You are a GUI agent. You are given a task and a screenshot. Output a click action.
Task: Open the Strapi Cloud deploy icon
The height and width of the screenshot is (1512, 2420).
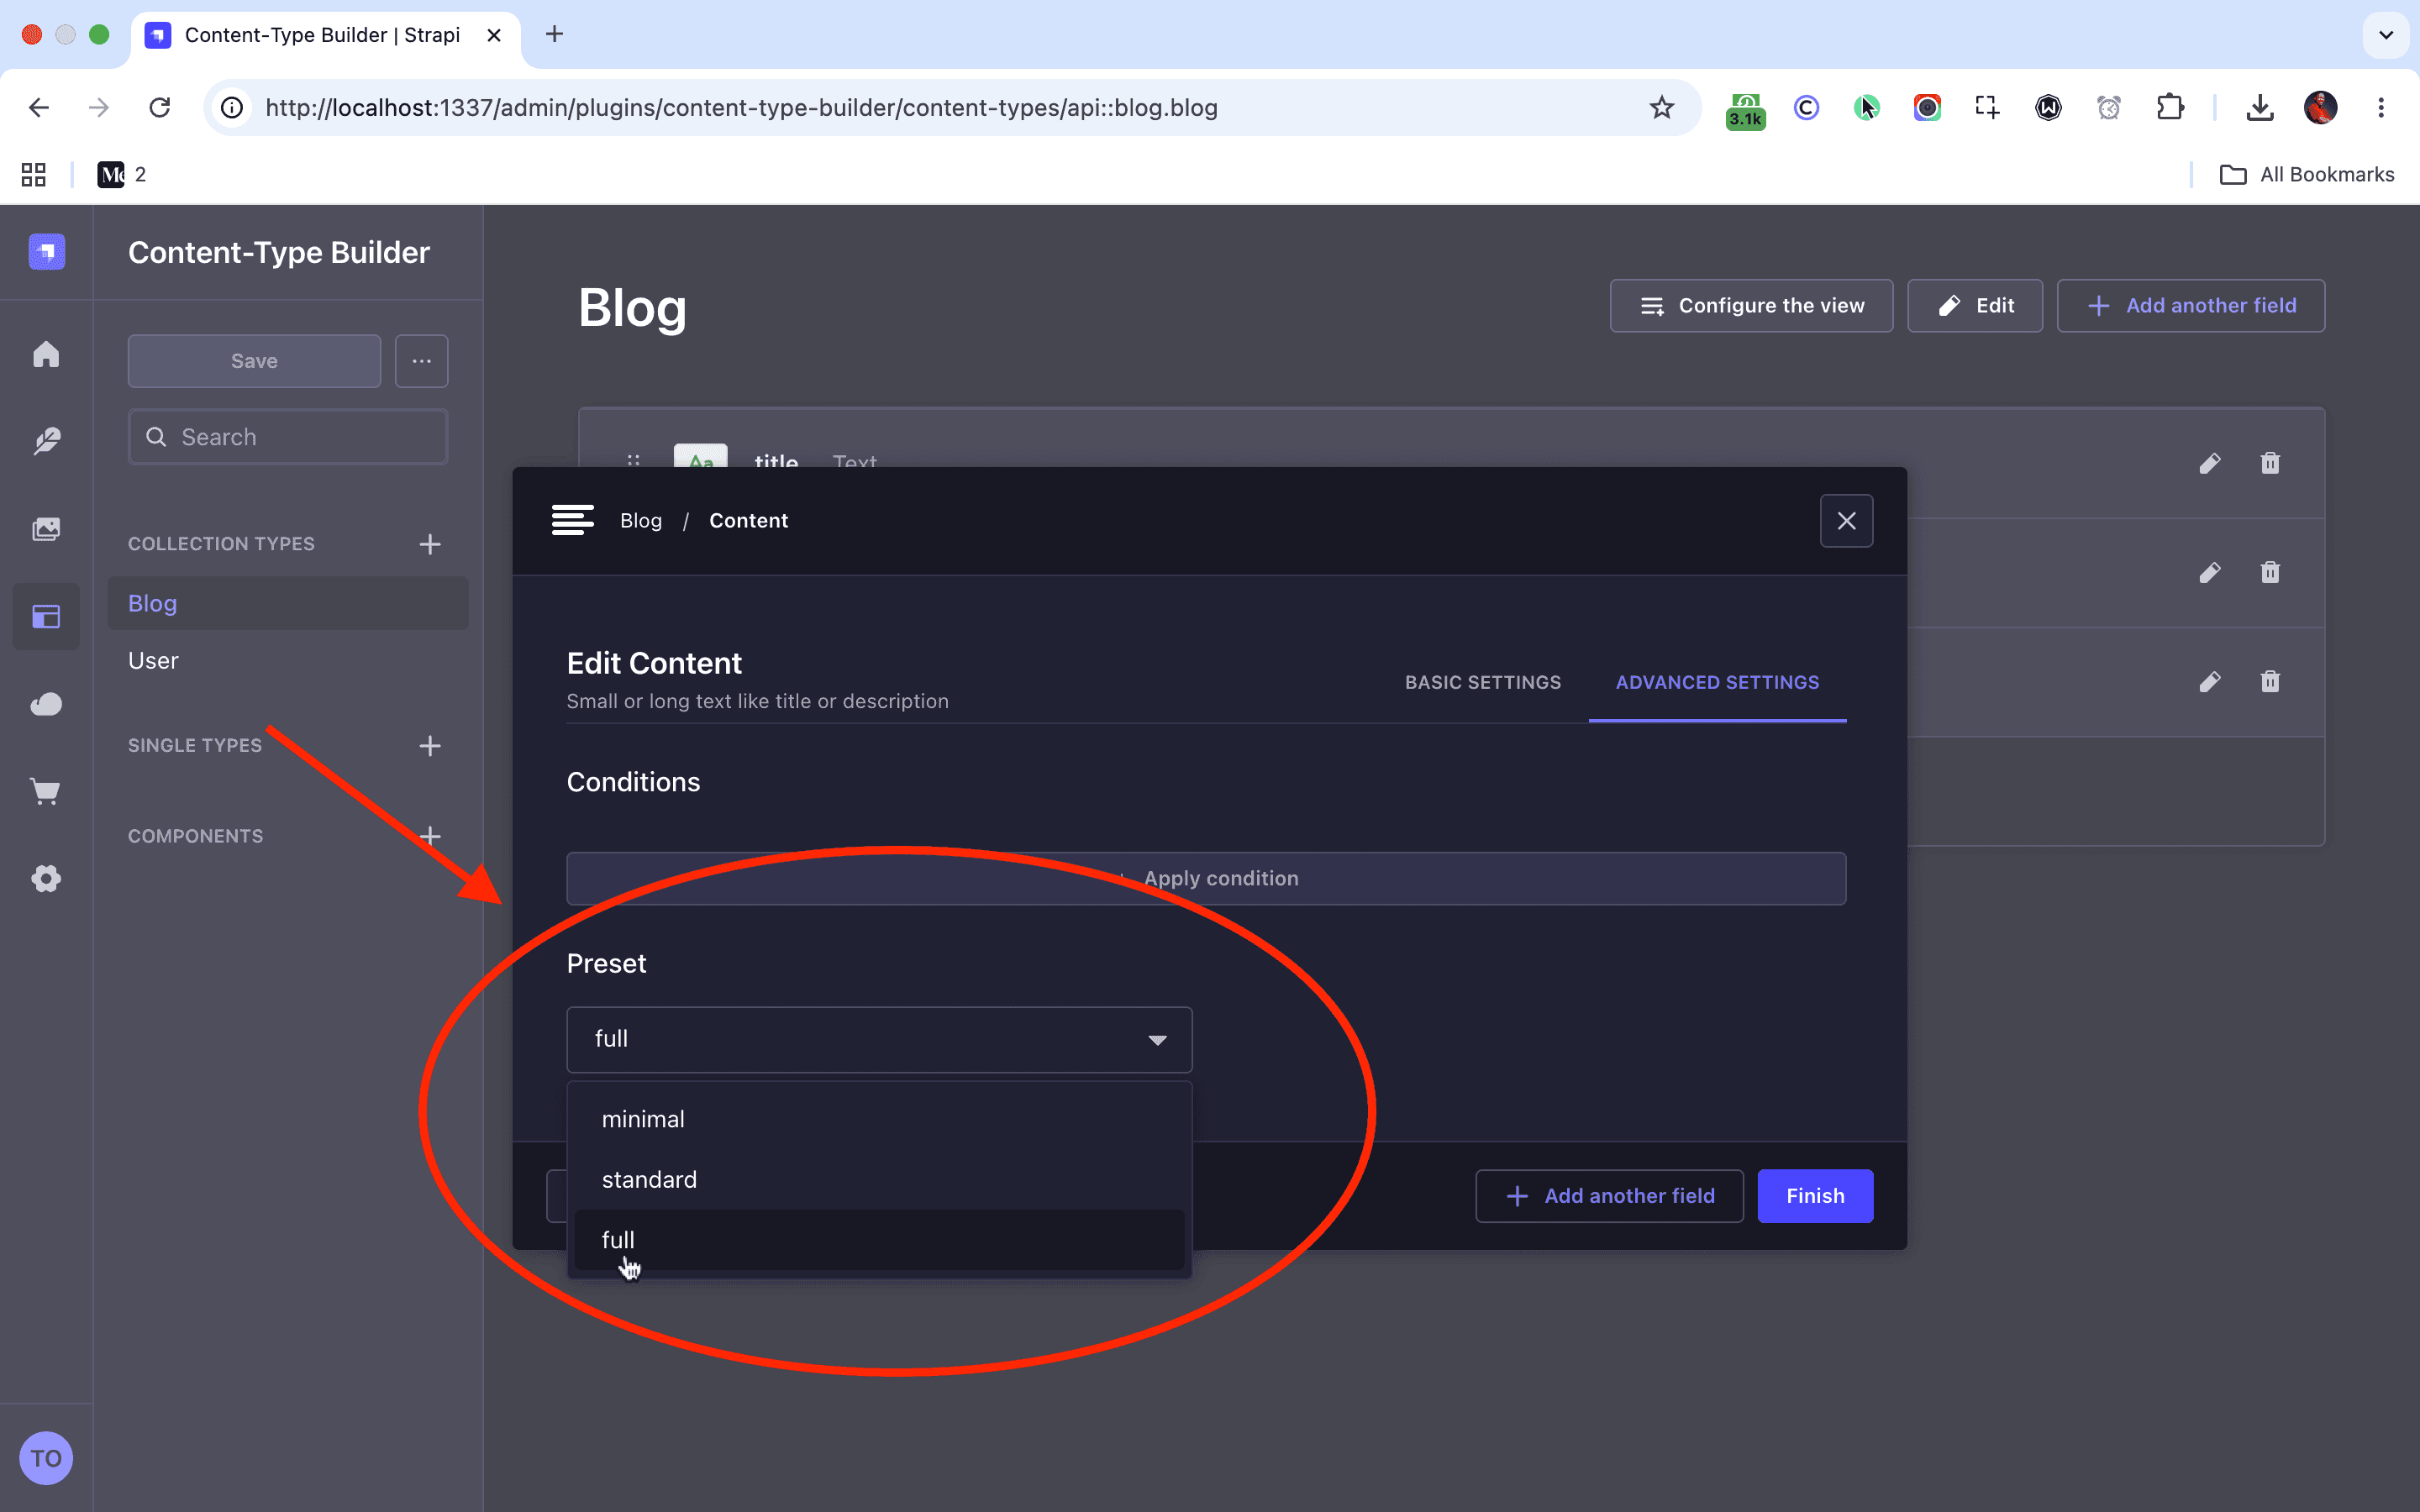(46, 704)
